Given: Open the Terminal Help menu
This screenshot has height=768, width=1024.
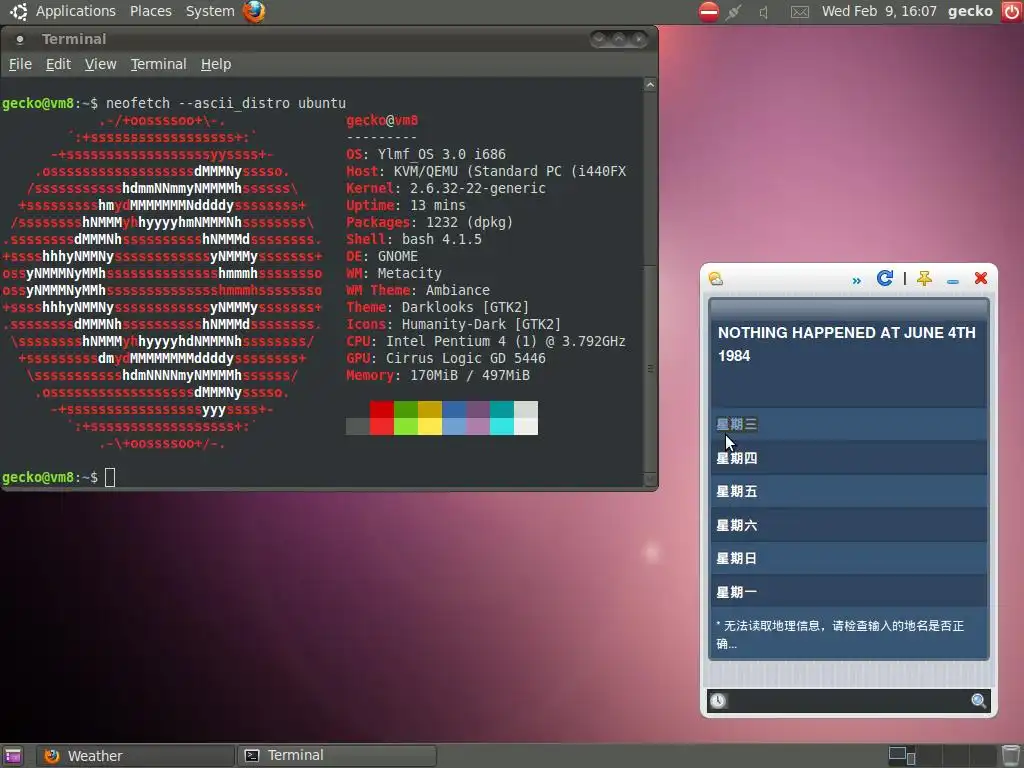Looking at the screenshot, I should coord(216,64).
